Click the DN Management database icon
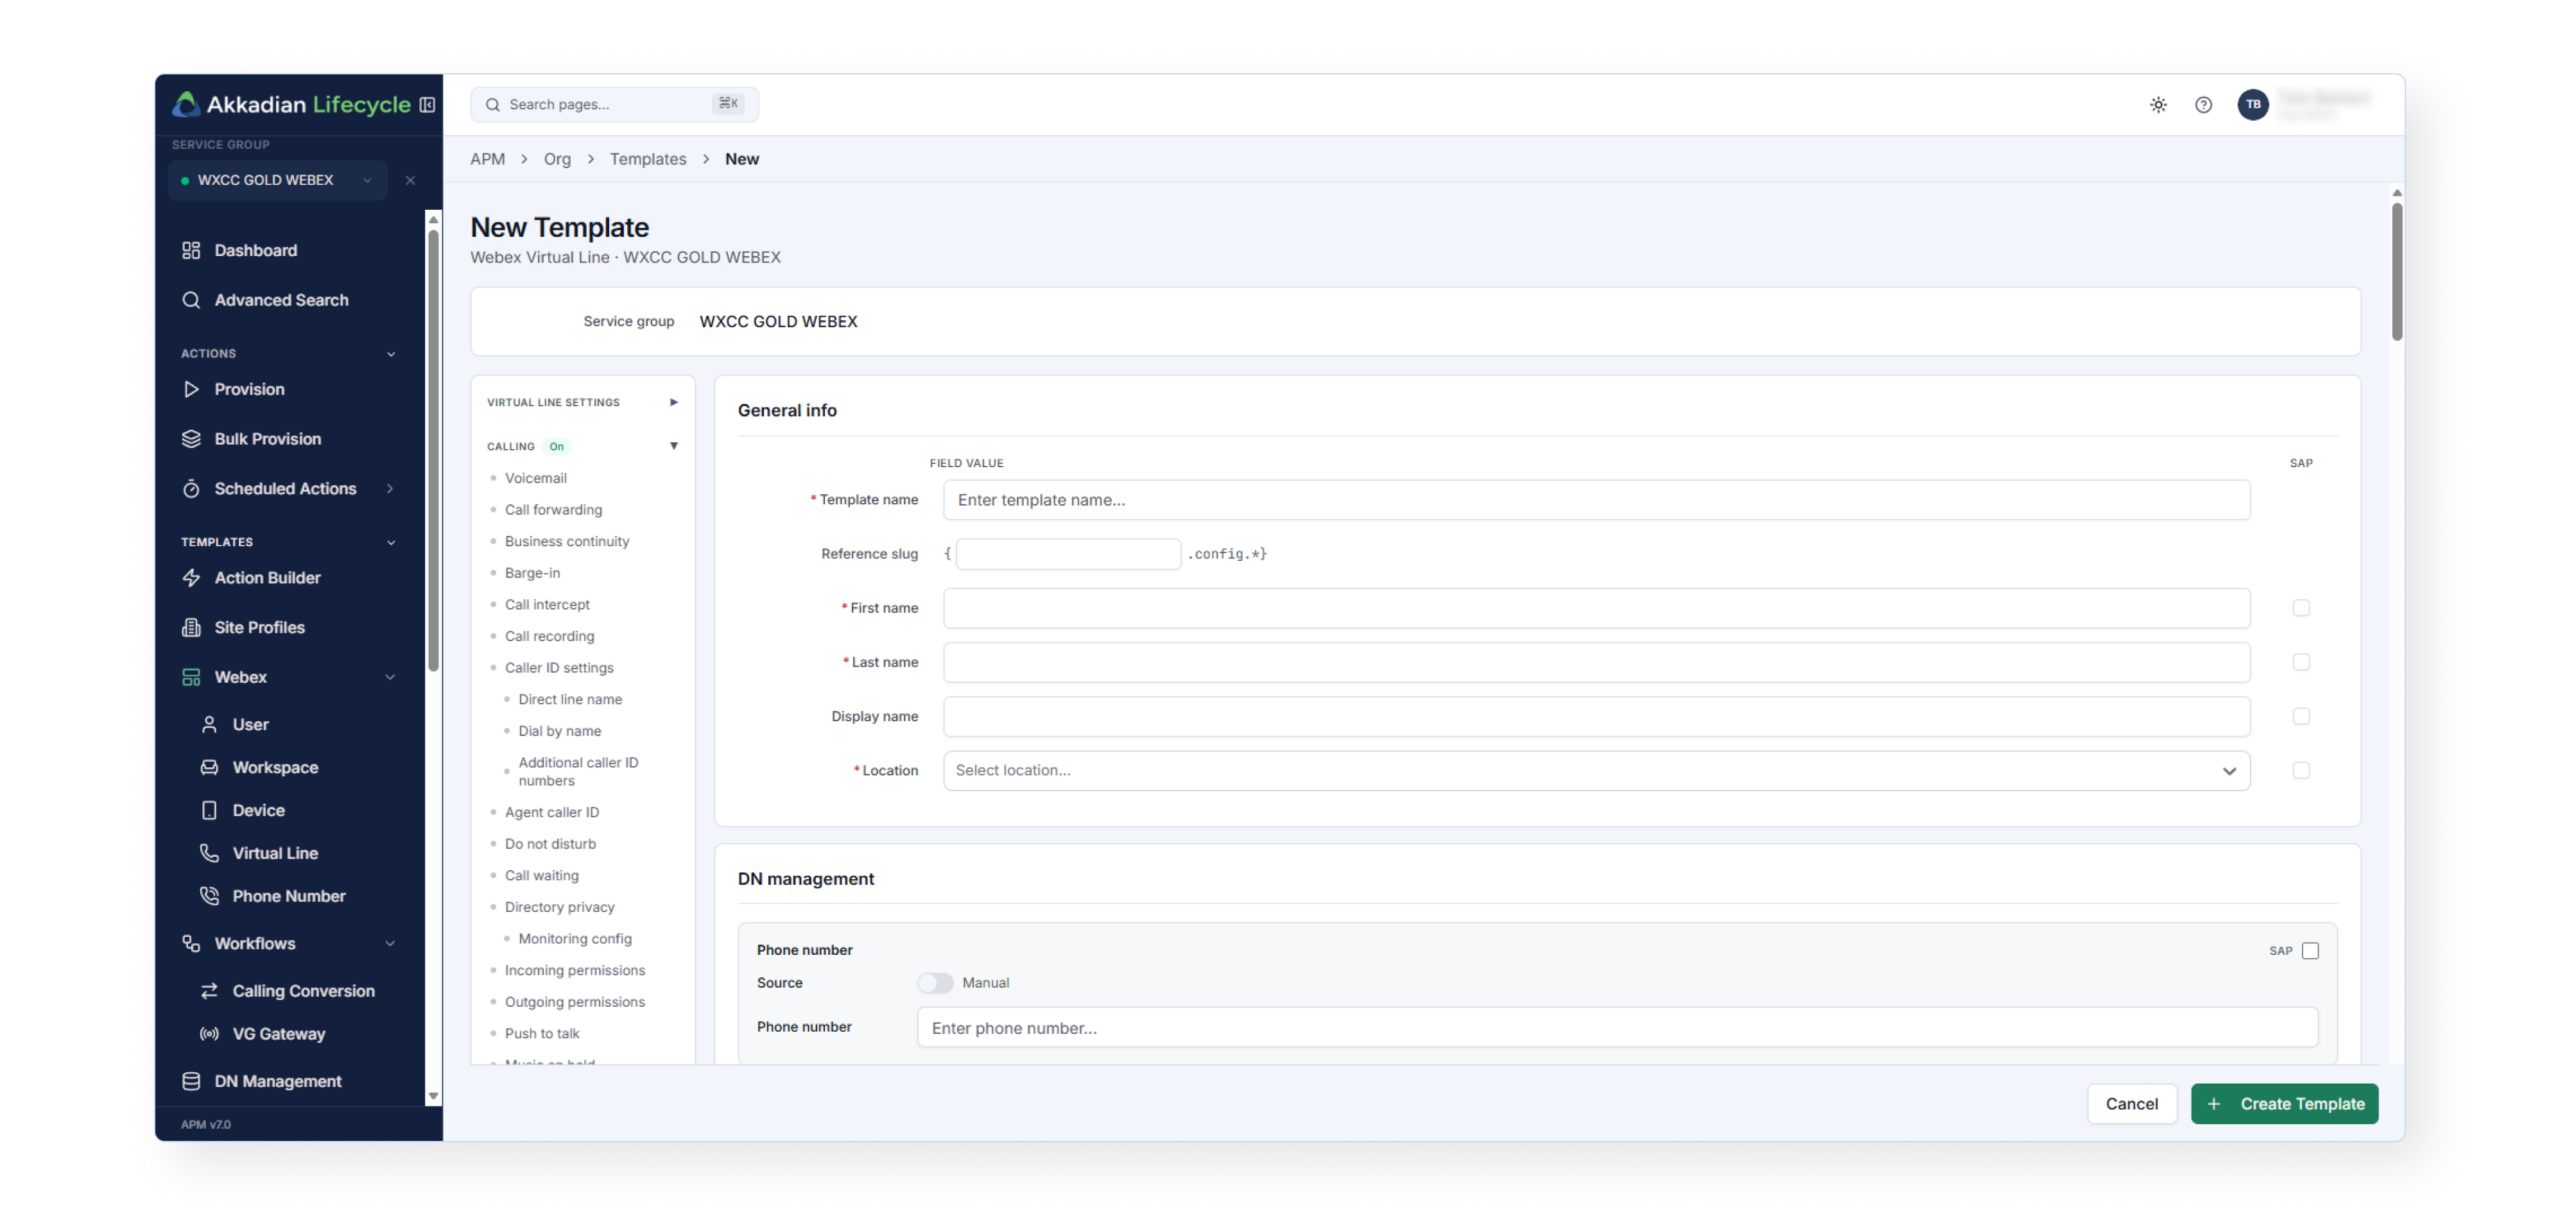 (191, 1081)
